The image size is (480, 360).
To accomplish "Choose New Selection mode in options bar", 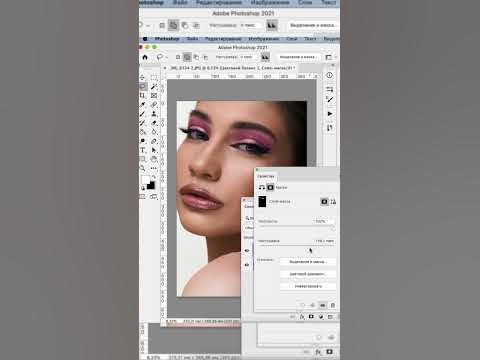I will coord(178,57).
